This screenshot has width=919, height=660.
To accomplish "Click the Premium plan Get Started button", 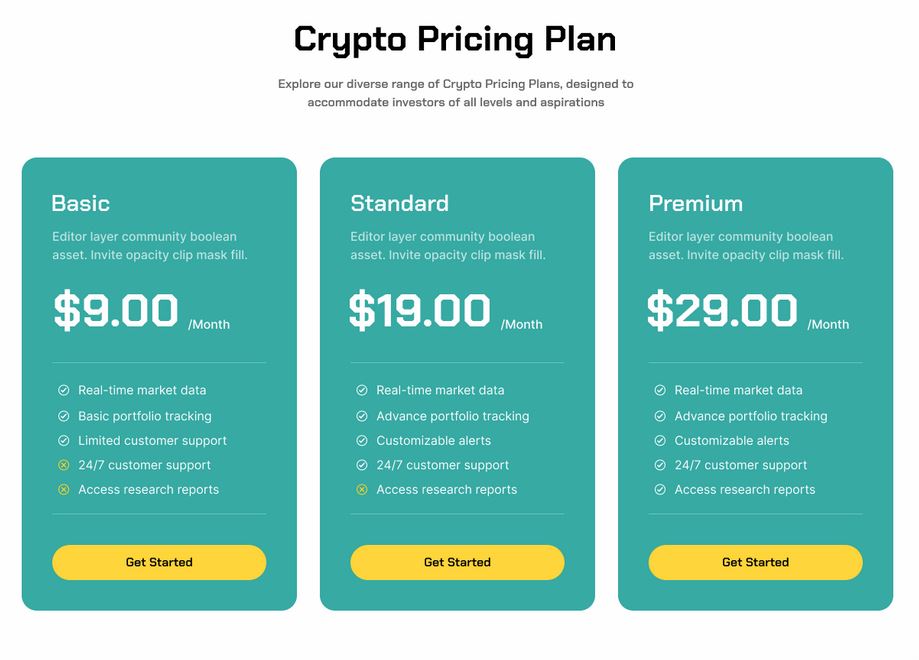I will [x=755, y=562].
